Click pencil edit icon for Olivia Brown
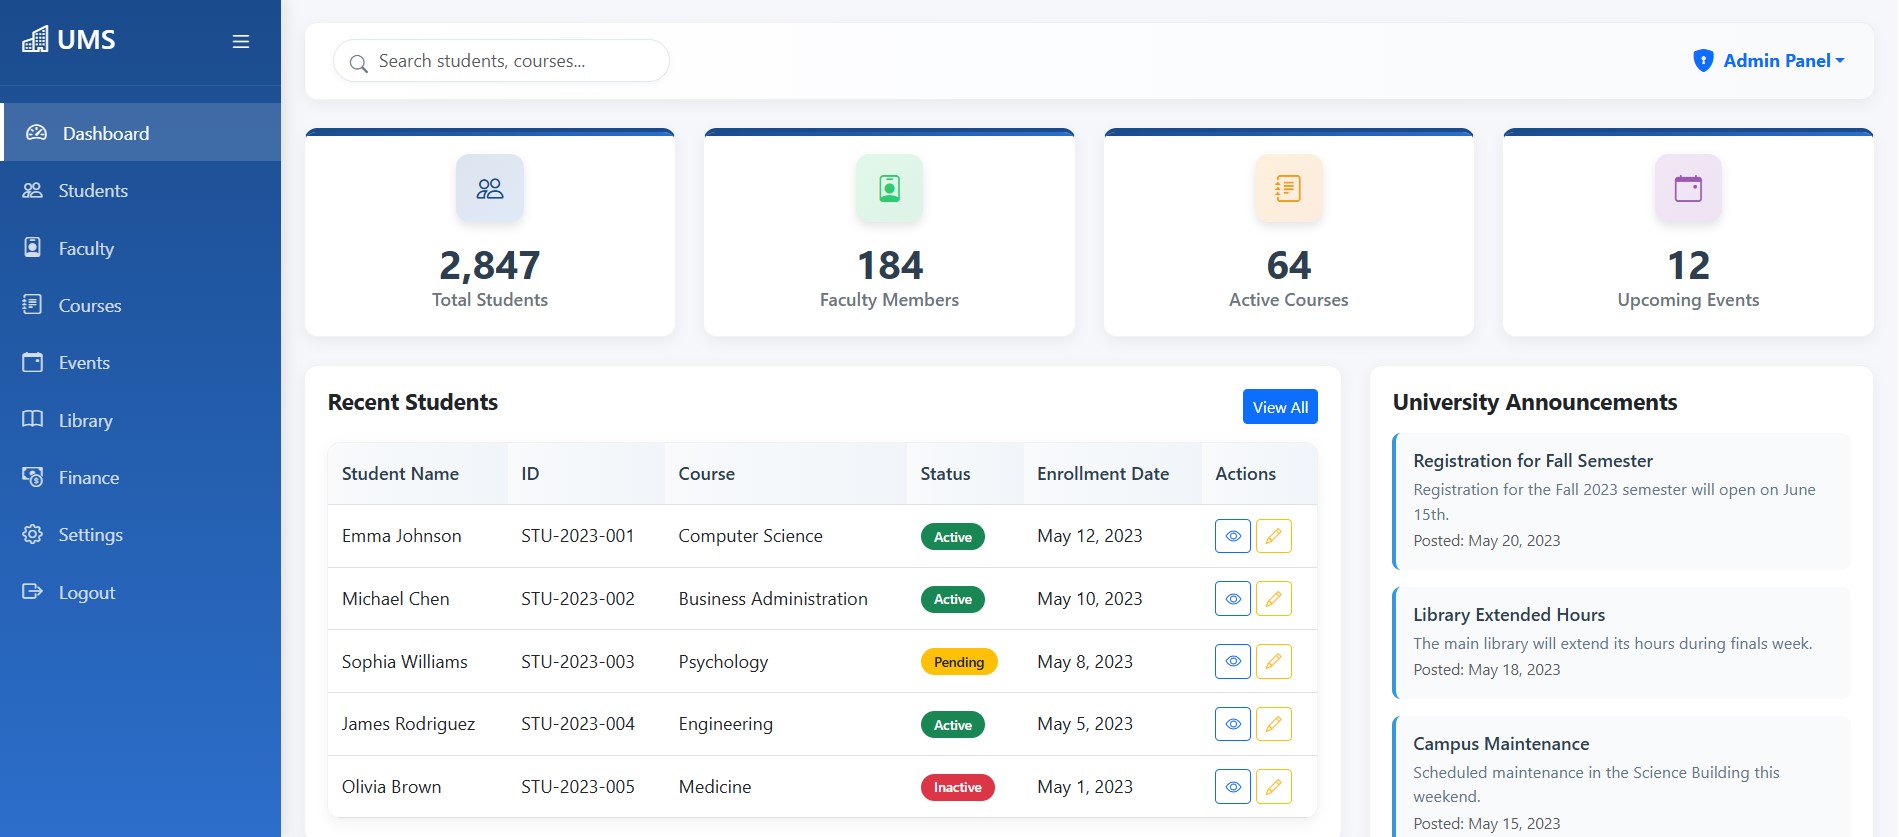 click(1273, 787)
